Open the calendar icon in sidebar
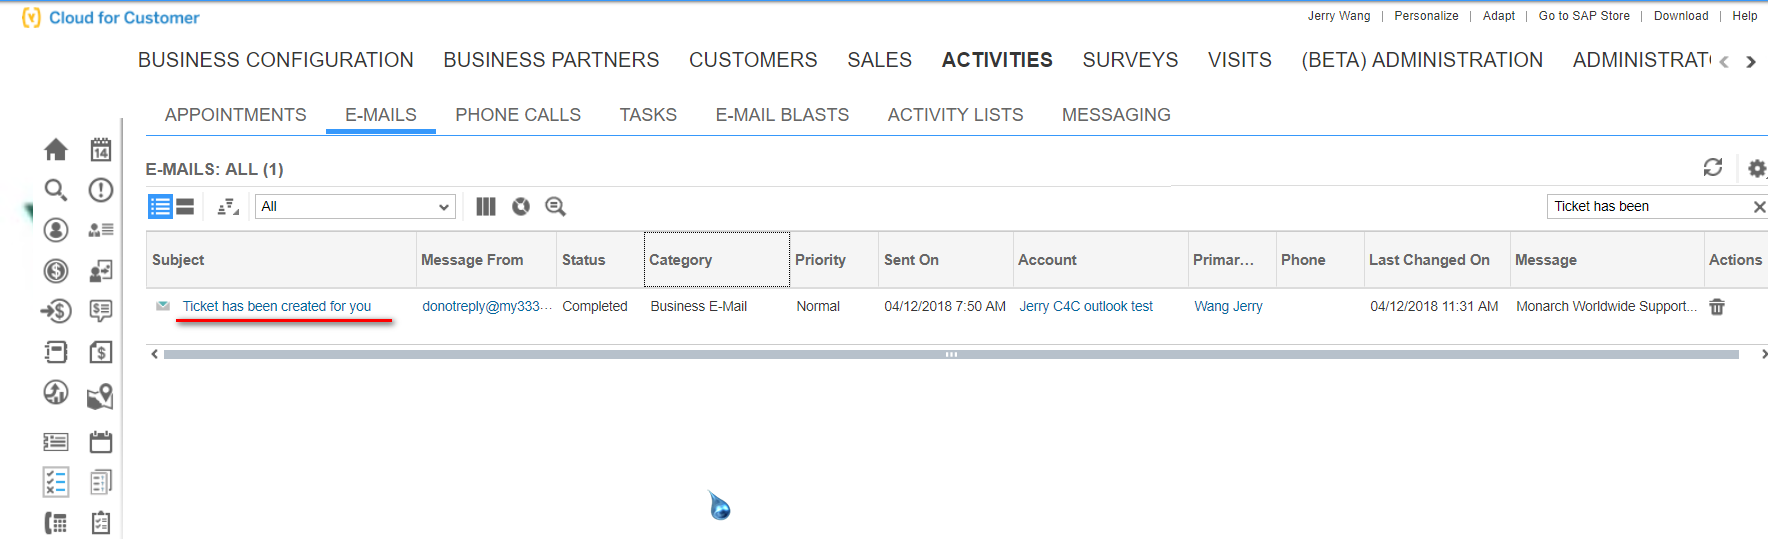The image size is (1768, 539). [x=101, y=150]
